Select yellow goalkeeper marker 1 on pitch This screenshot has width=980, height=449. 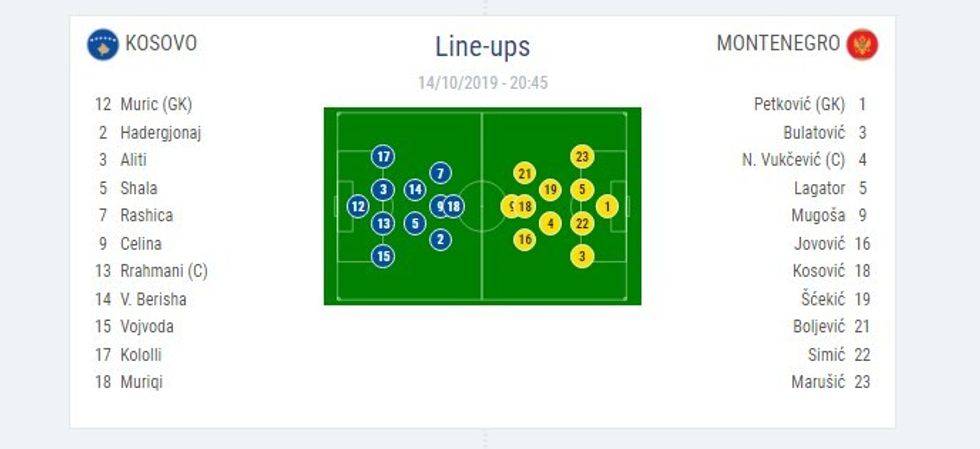(607, 206)
